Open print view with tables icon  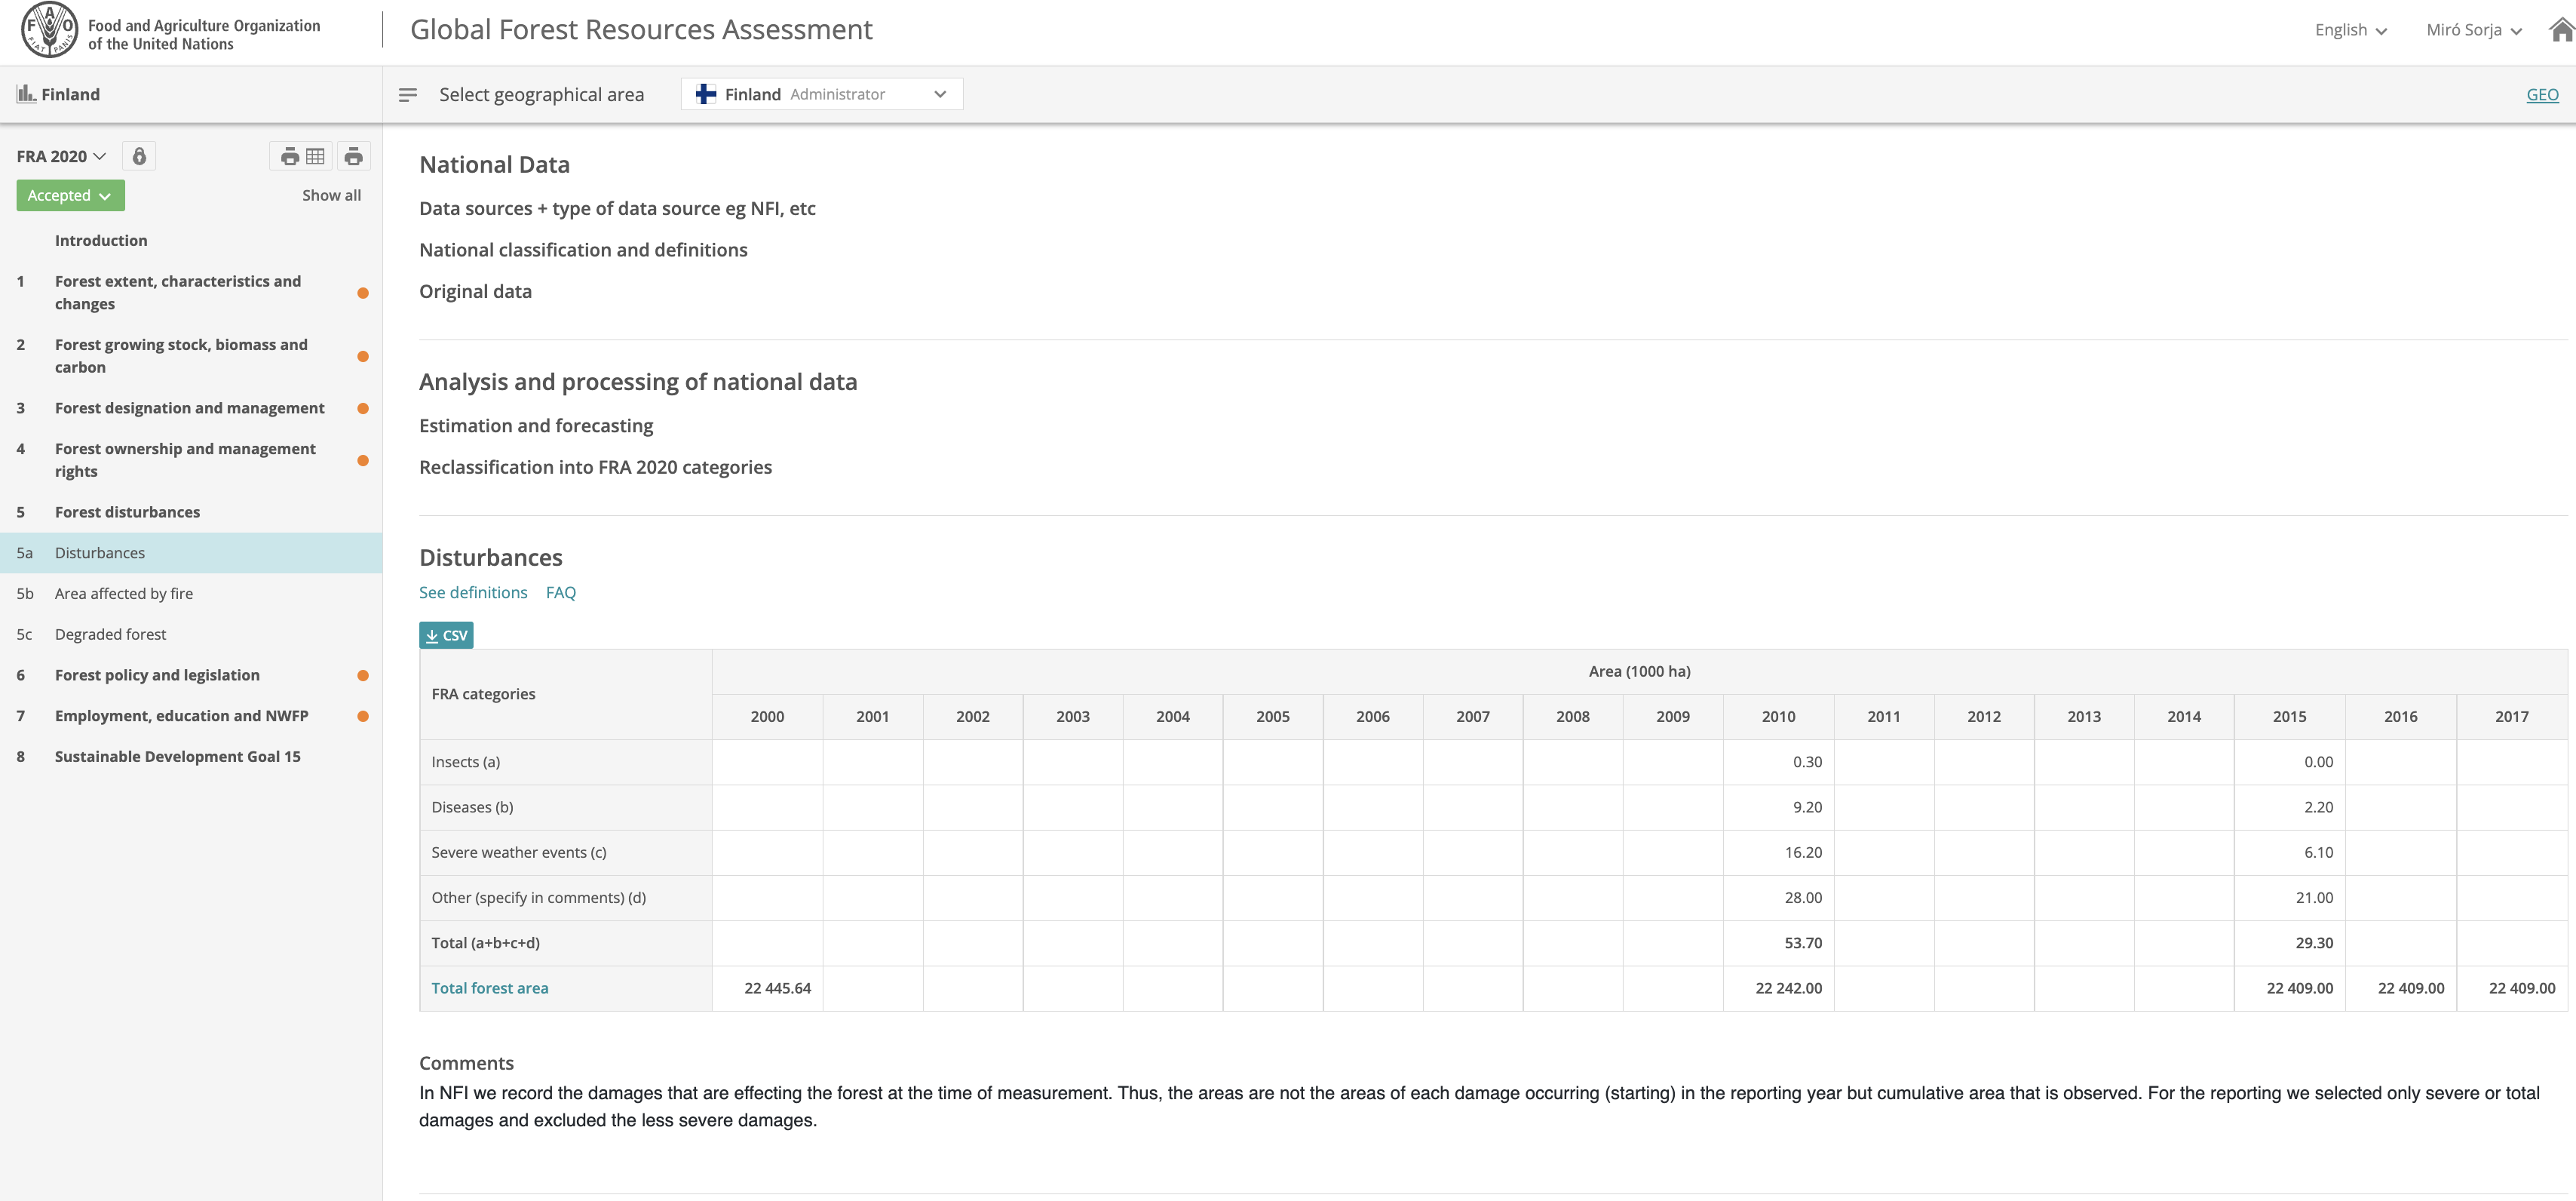300,155
